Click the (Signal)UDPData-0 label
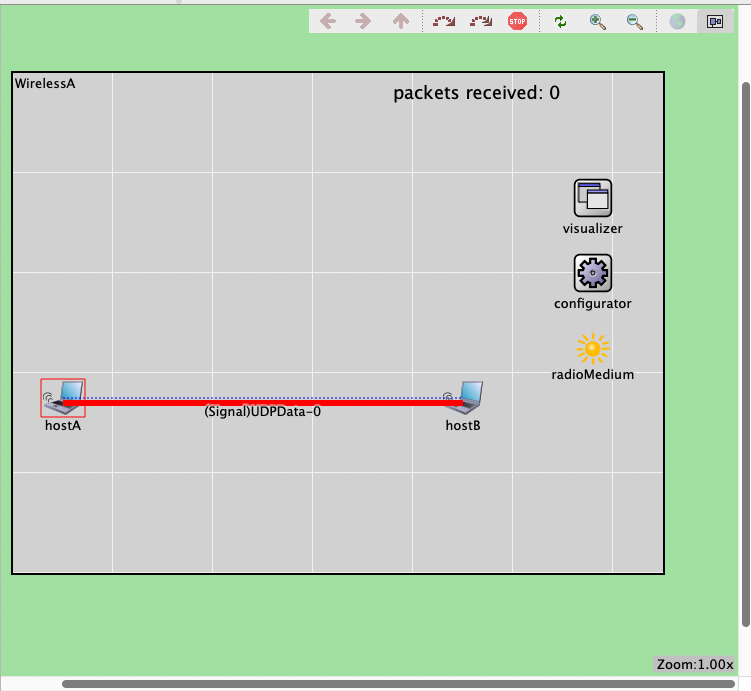This screenshot has height=691, width=751. click(x=262, y=412)
